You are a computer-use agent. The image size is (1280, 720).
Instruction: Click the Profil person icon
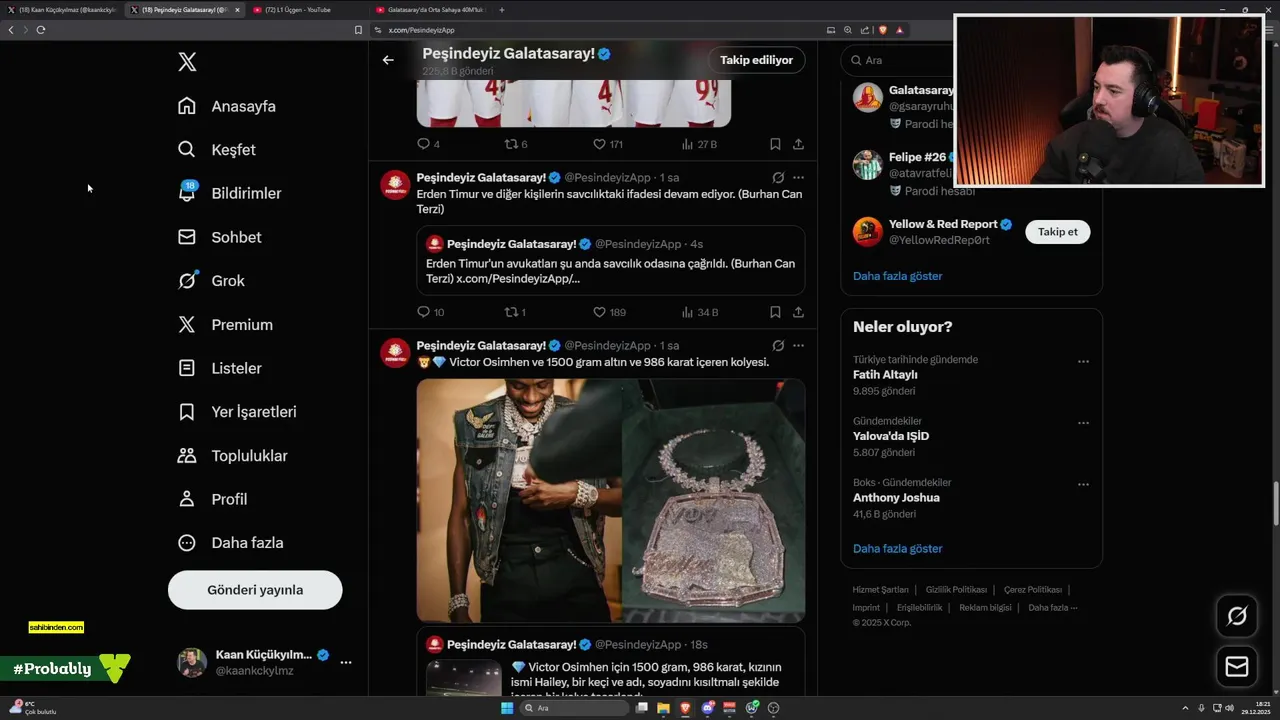187,499
